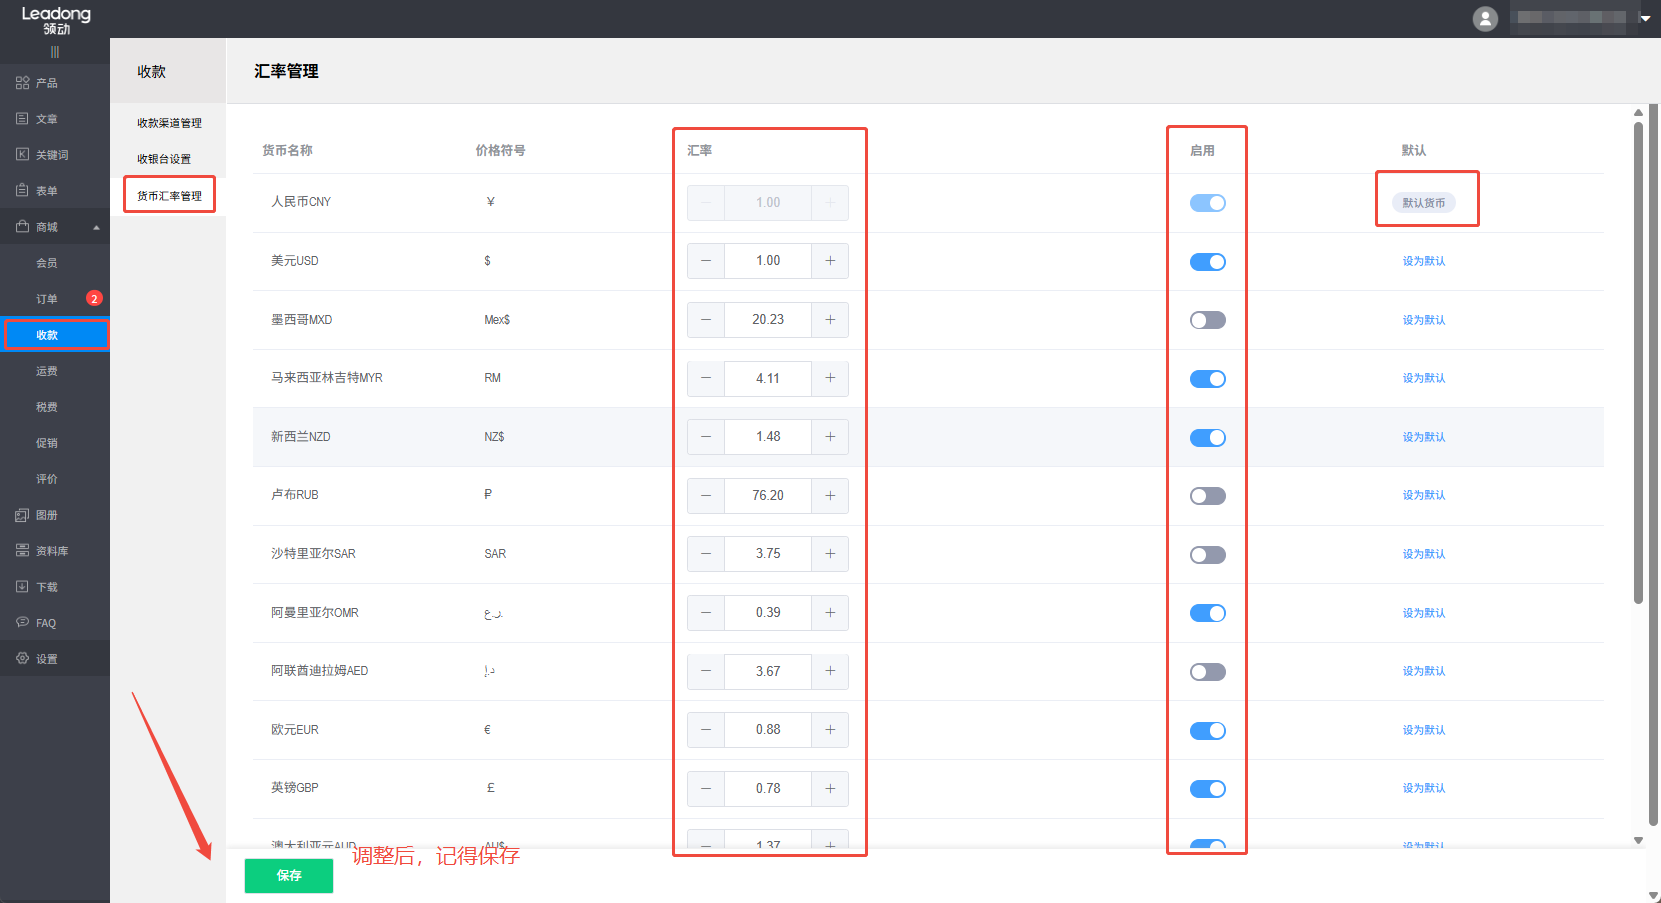Enable the 卢布RUB currency toggle
1661x903 pixels.
pyautogui.click(x=1207, y=496)
